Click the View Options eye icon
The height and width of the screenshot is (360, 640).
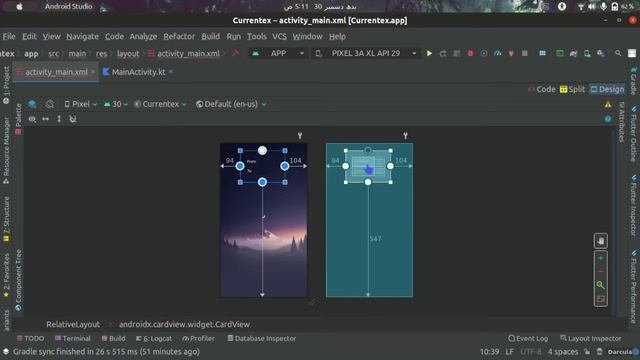[32, 119]
